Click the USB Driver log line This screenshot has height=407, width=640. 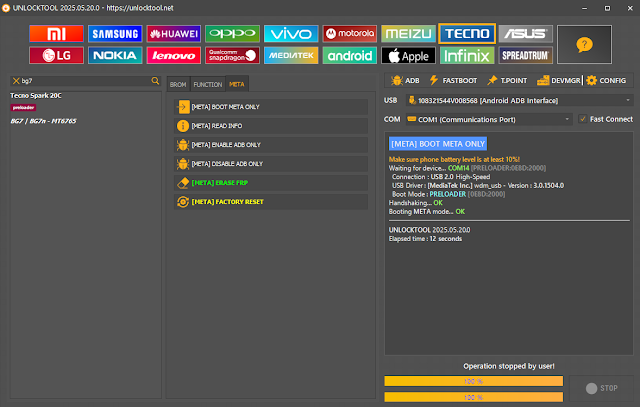pos(478,185)
